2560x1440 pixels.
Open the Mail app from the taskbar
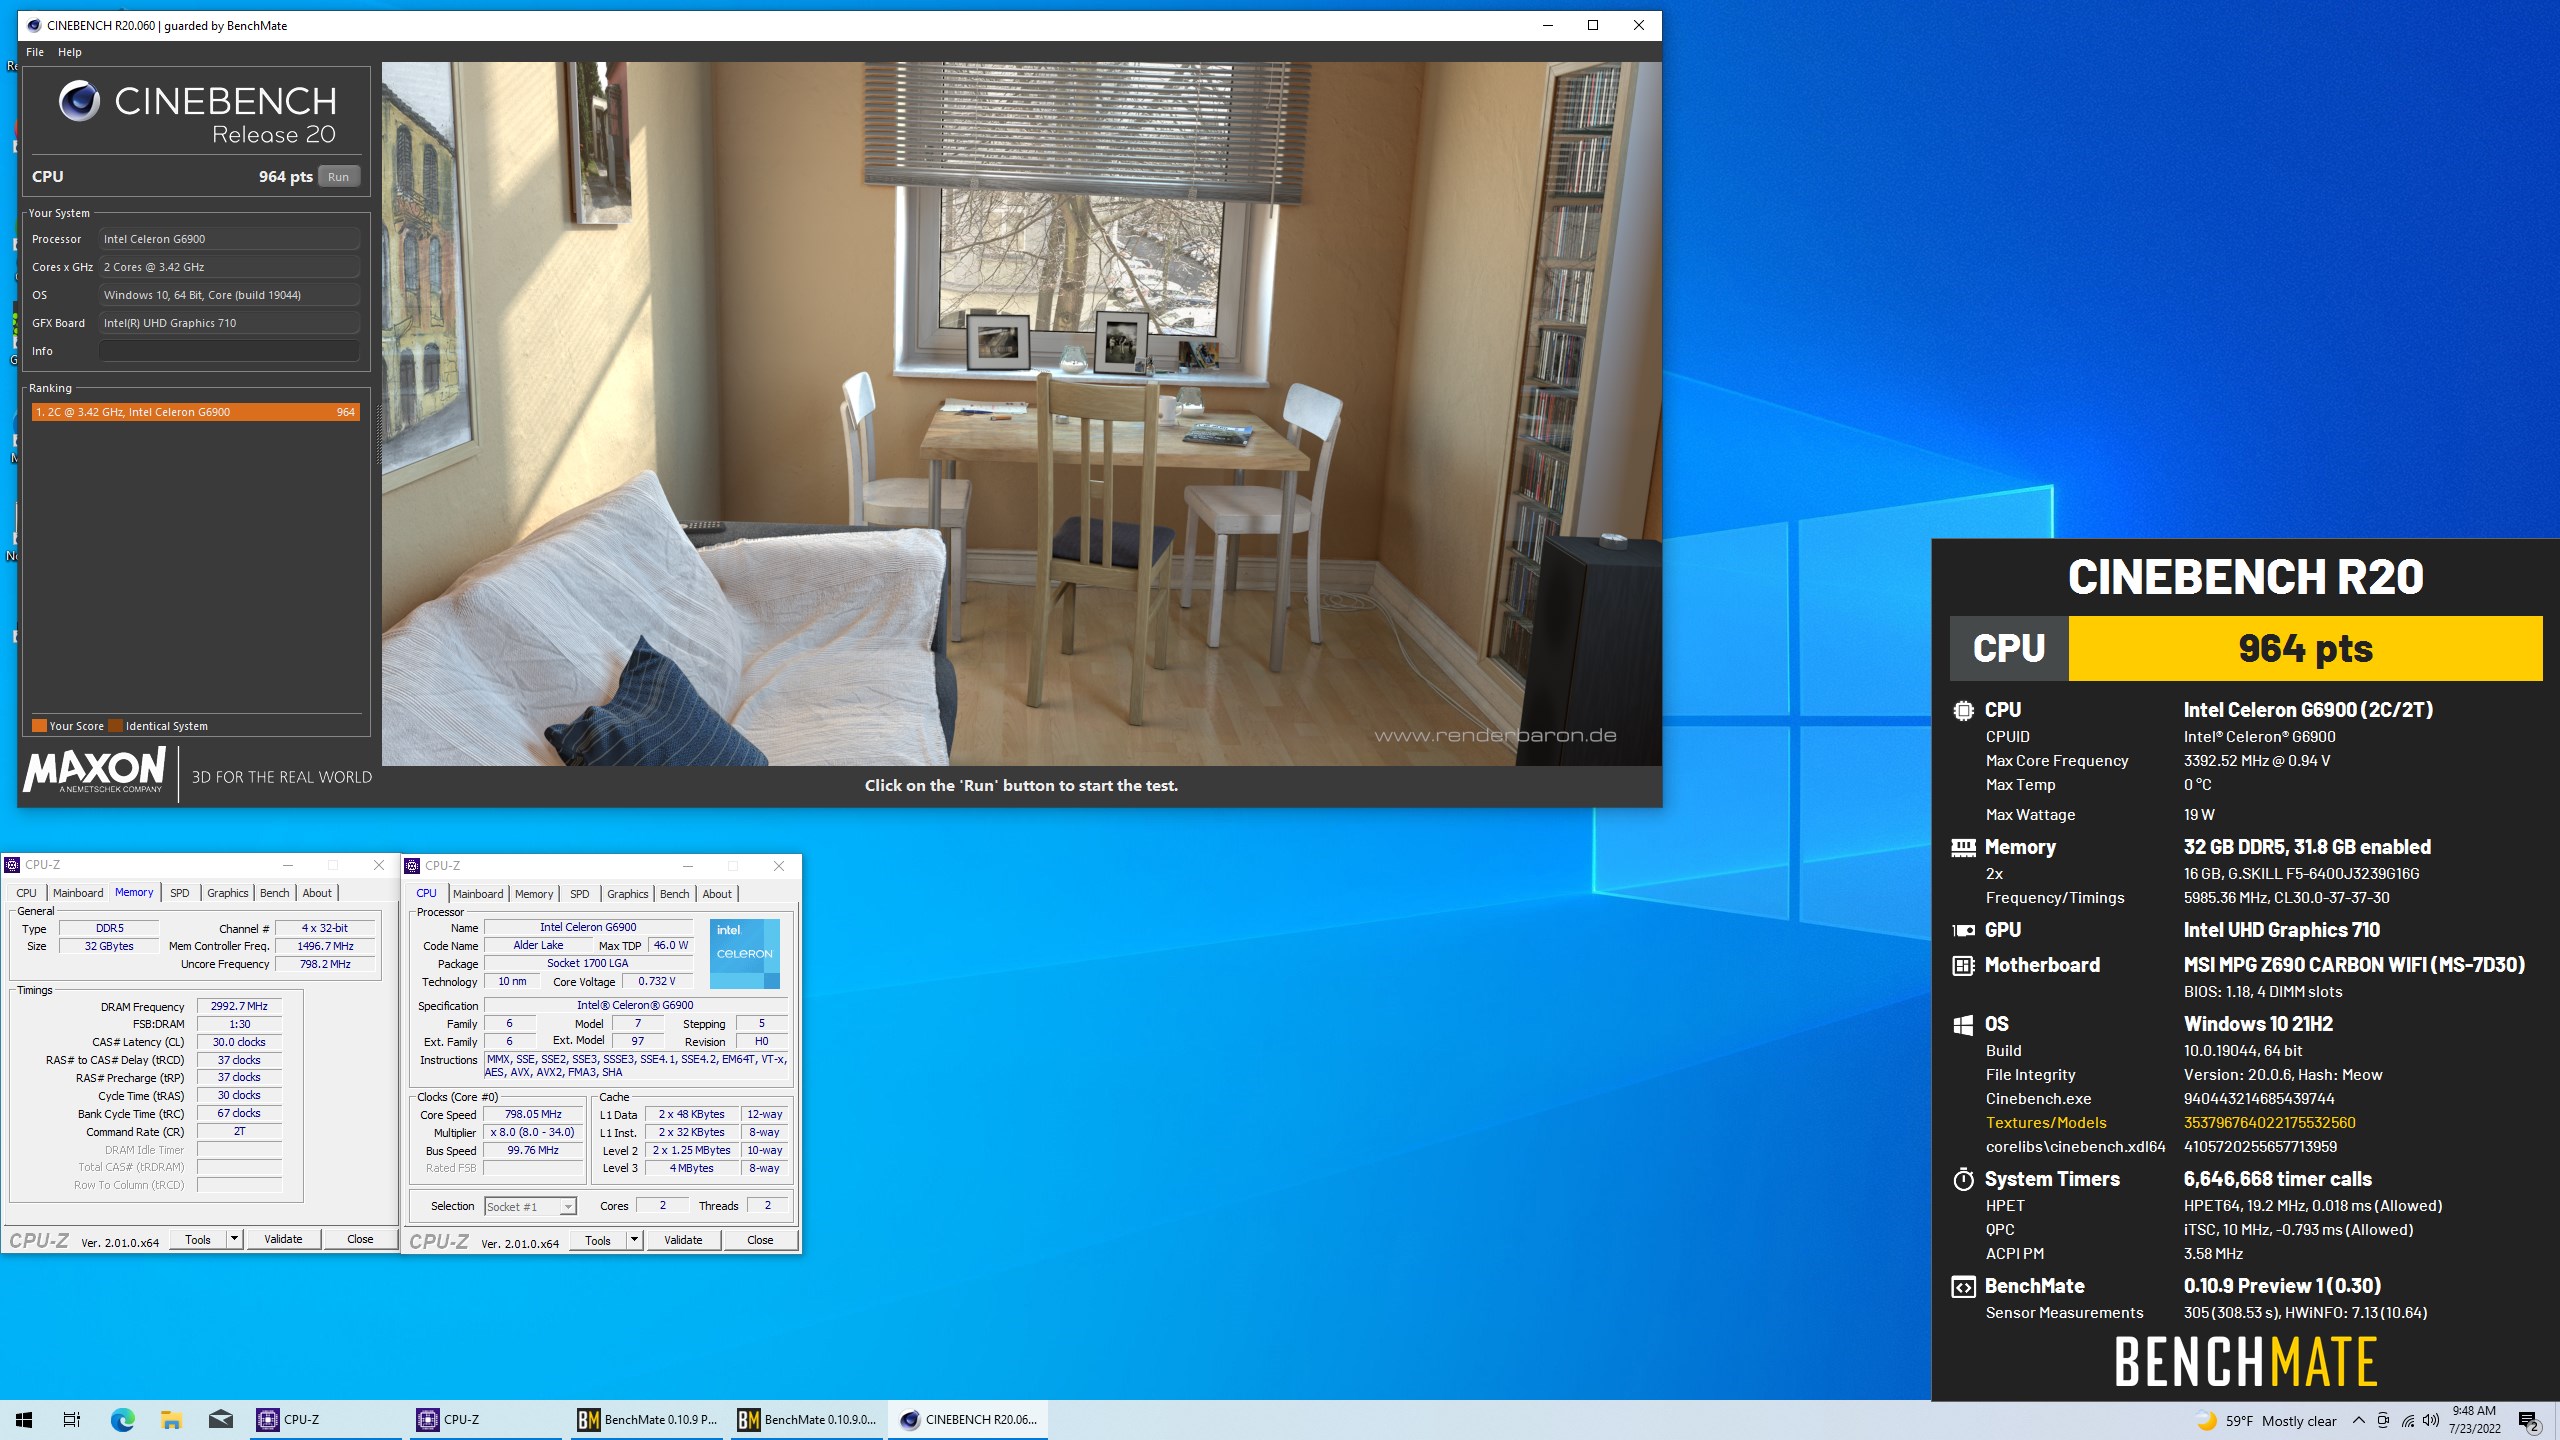point(220,1420)
